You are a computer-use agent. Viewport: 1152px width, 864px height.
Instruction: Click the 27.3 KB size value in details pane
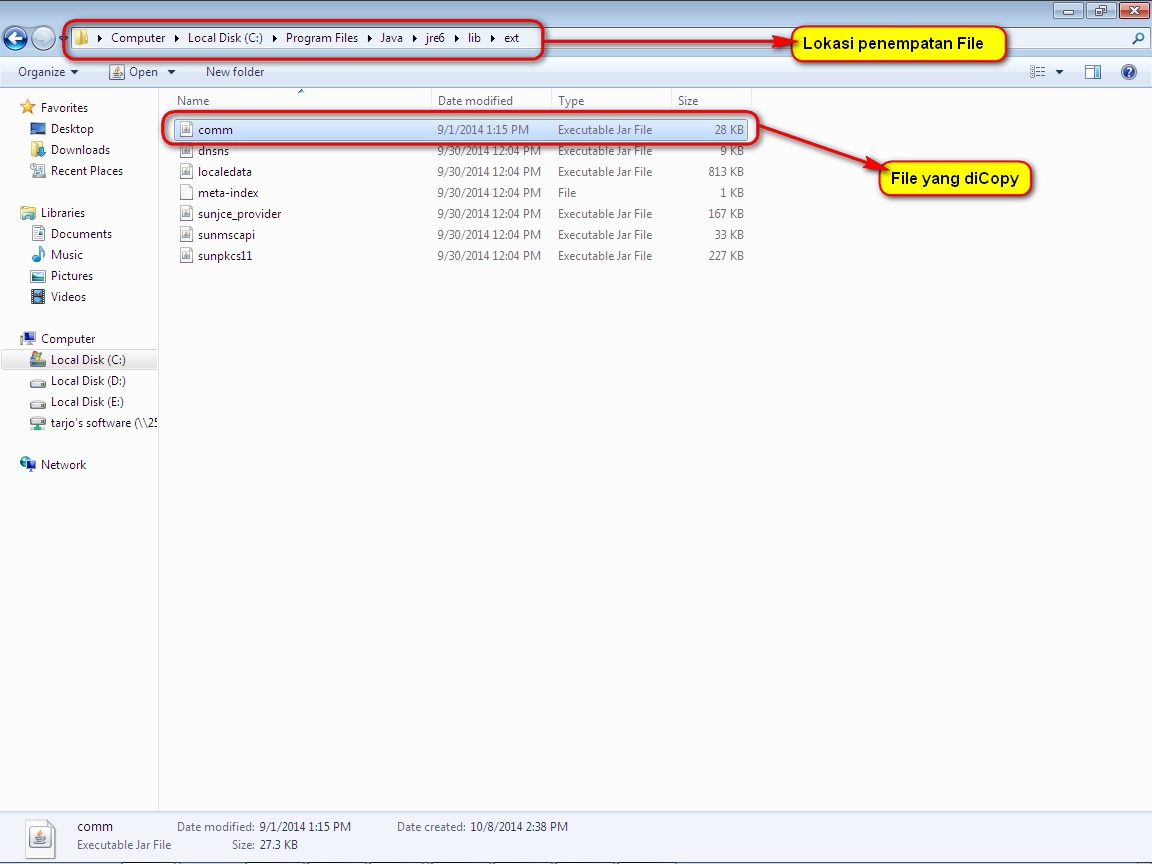(x=278, y=845)
